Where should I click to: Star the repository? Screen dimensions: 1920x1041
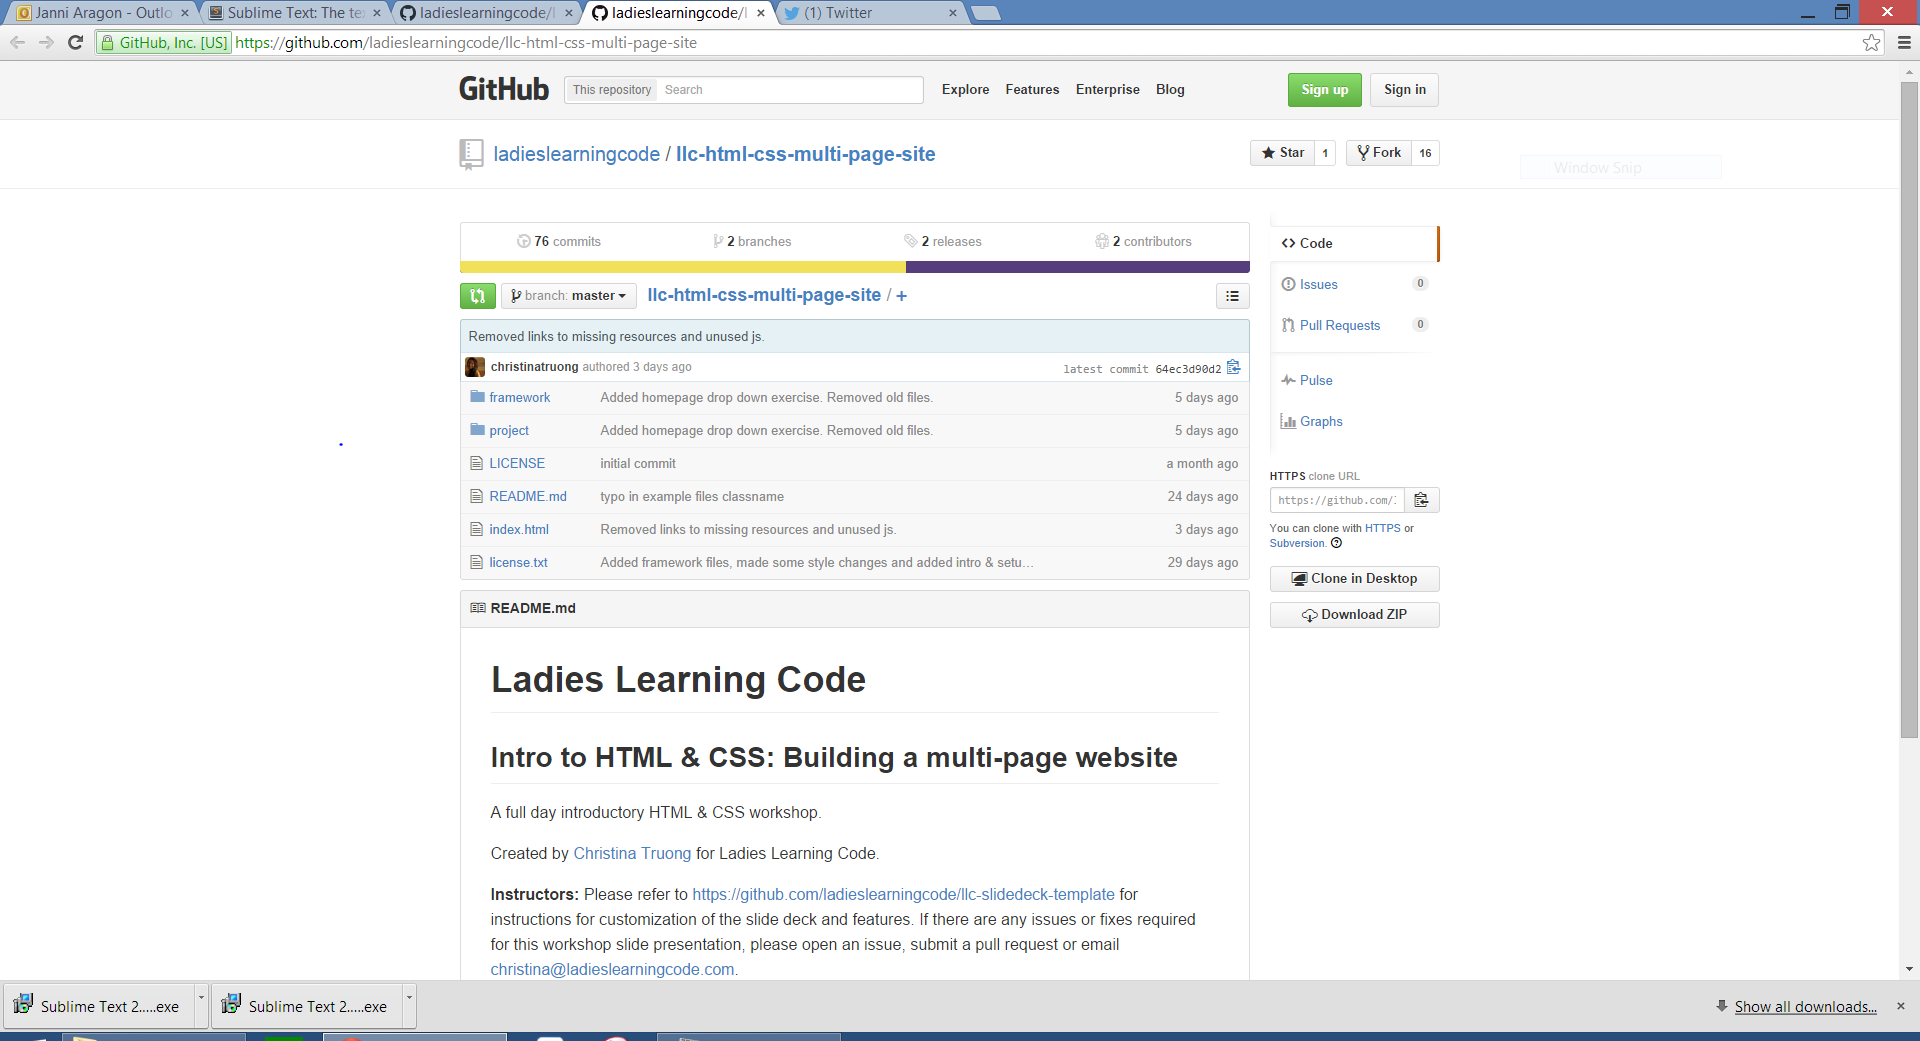pos(1282,153)
